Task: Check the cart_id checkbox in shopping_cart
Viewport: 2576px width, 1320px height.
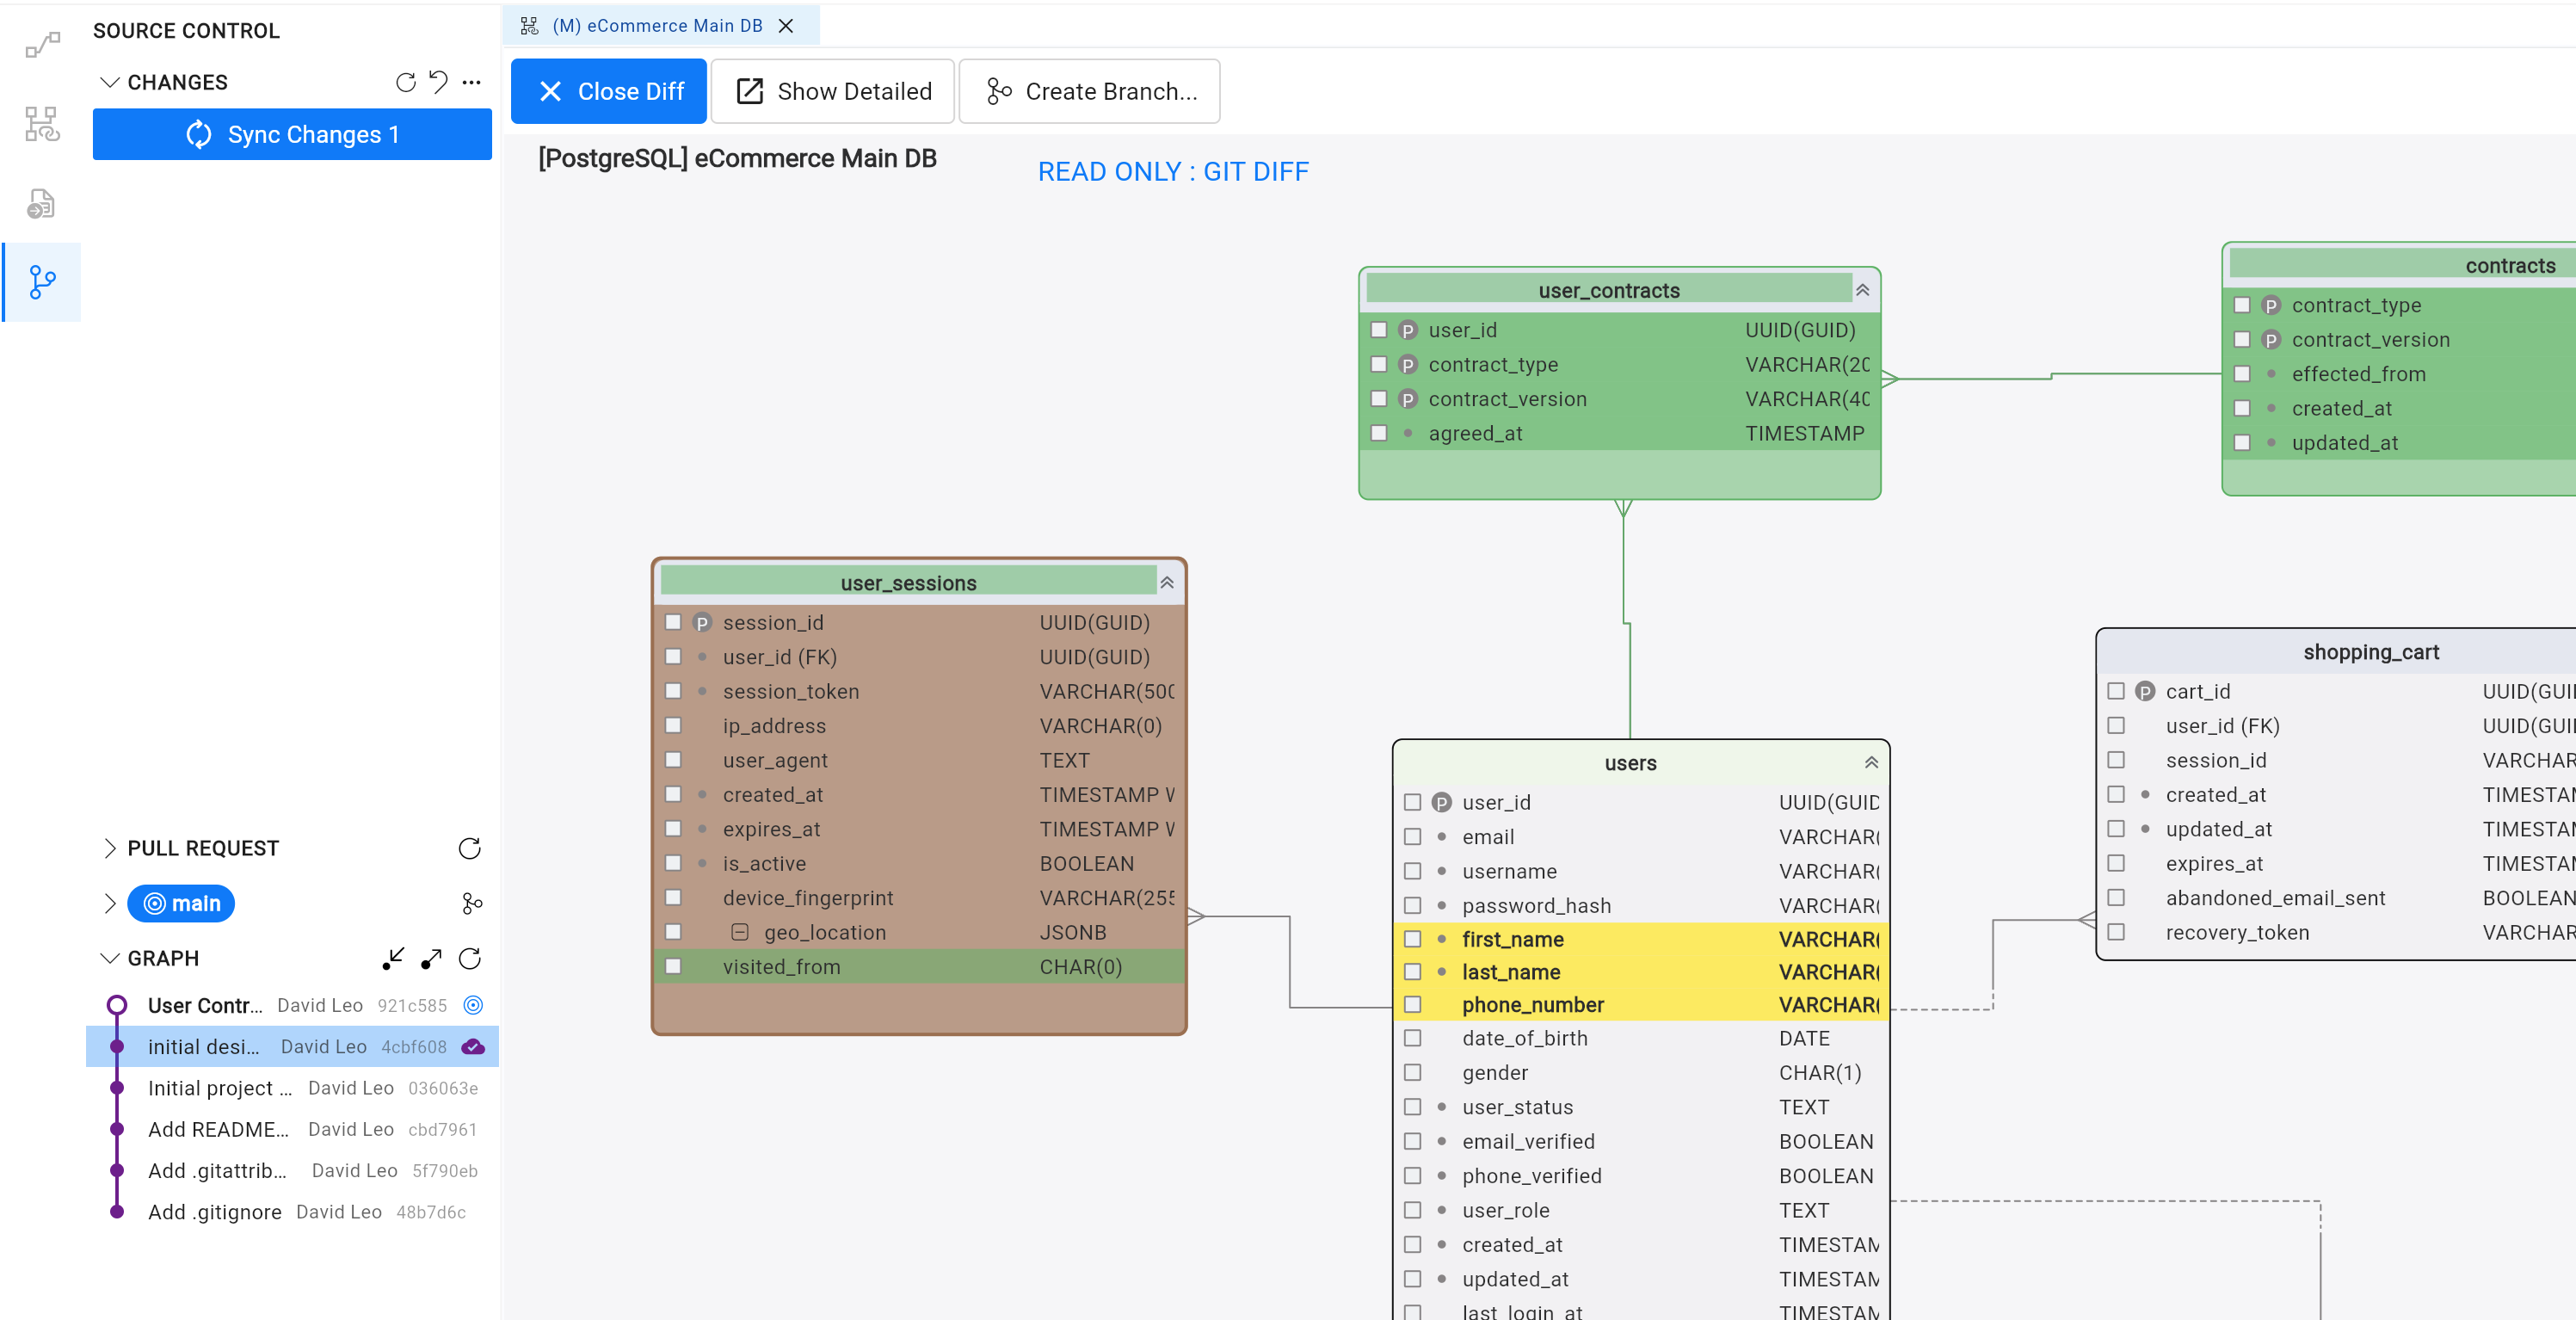Action: click(x=2116, y=690)
